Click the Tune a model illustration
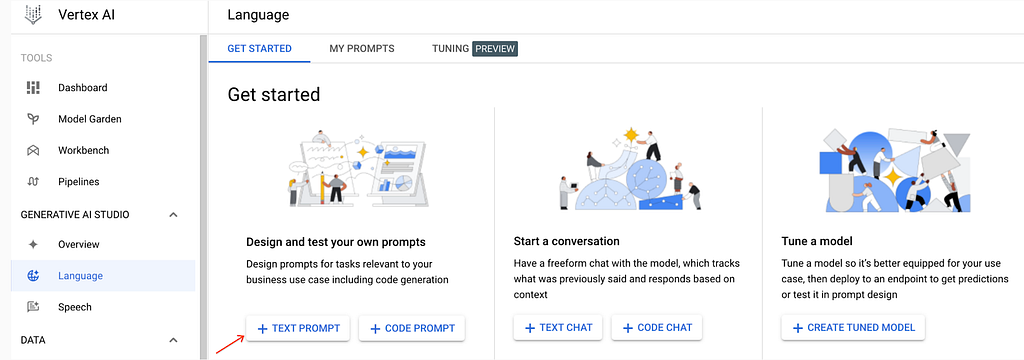 point(895,171)
